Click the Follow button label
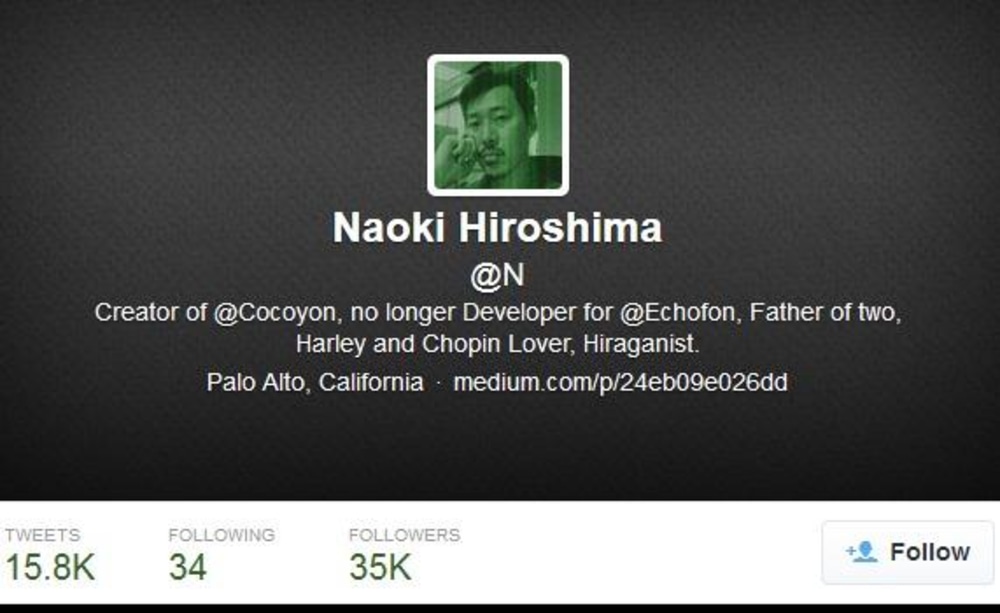This screenshot has width=1000, height=613. [930, 552]
